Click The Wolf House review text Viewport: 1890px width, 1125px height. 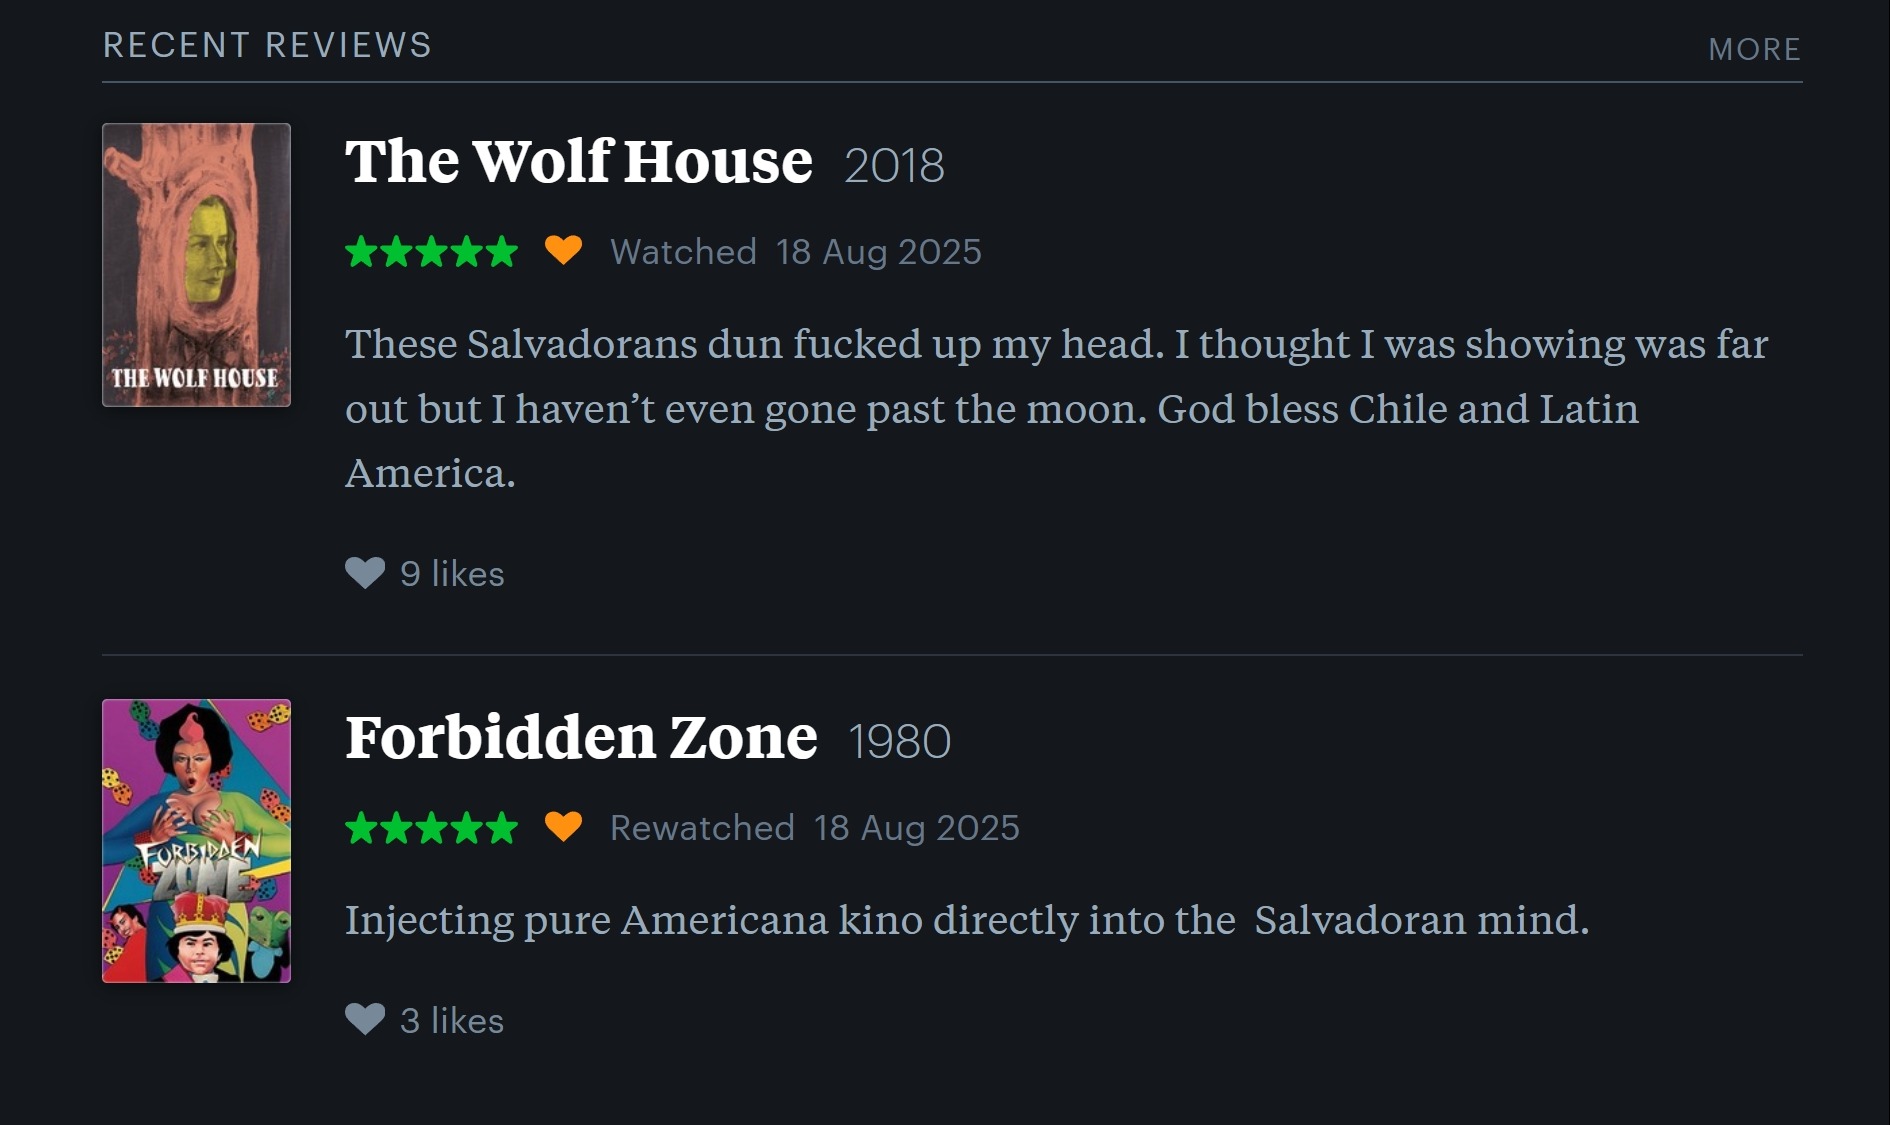tap(1056, 408)
